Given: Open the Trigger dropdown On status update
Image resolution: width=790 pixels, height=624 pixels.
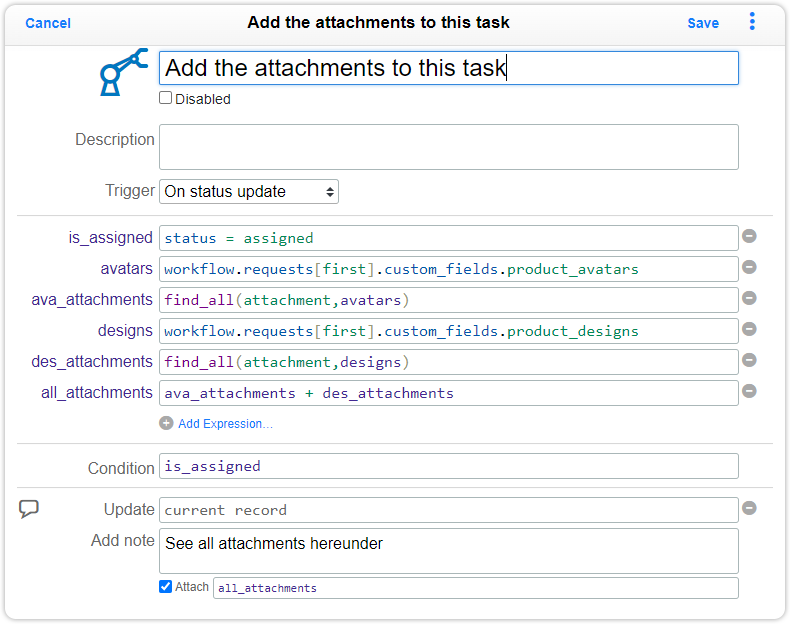Looking at the screenshot, I should 249,191.
